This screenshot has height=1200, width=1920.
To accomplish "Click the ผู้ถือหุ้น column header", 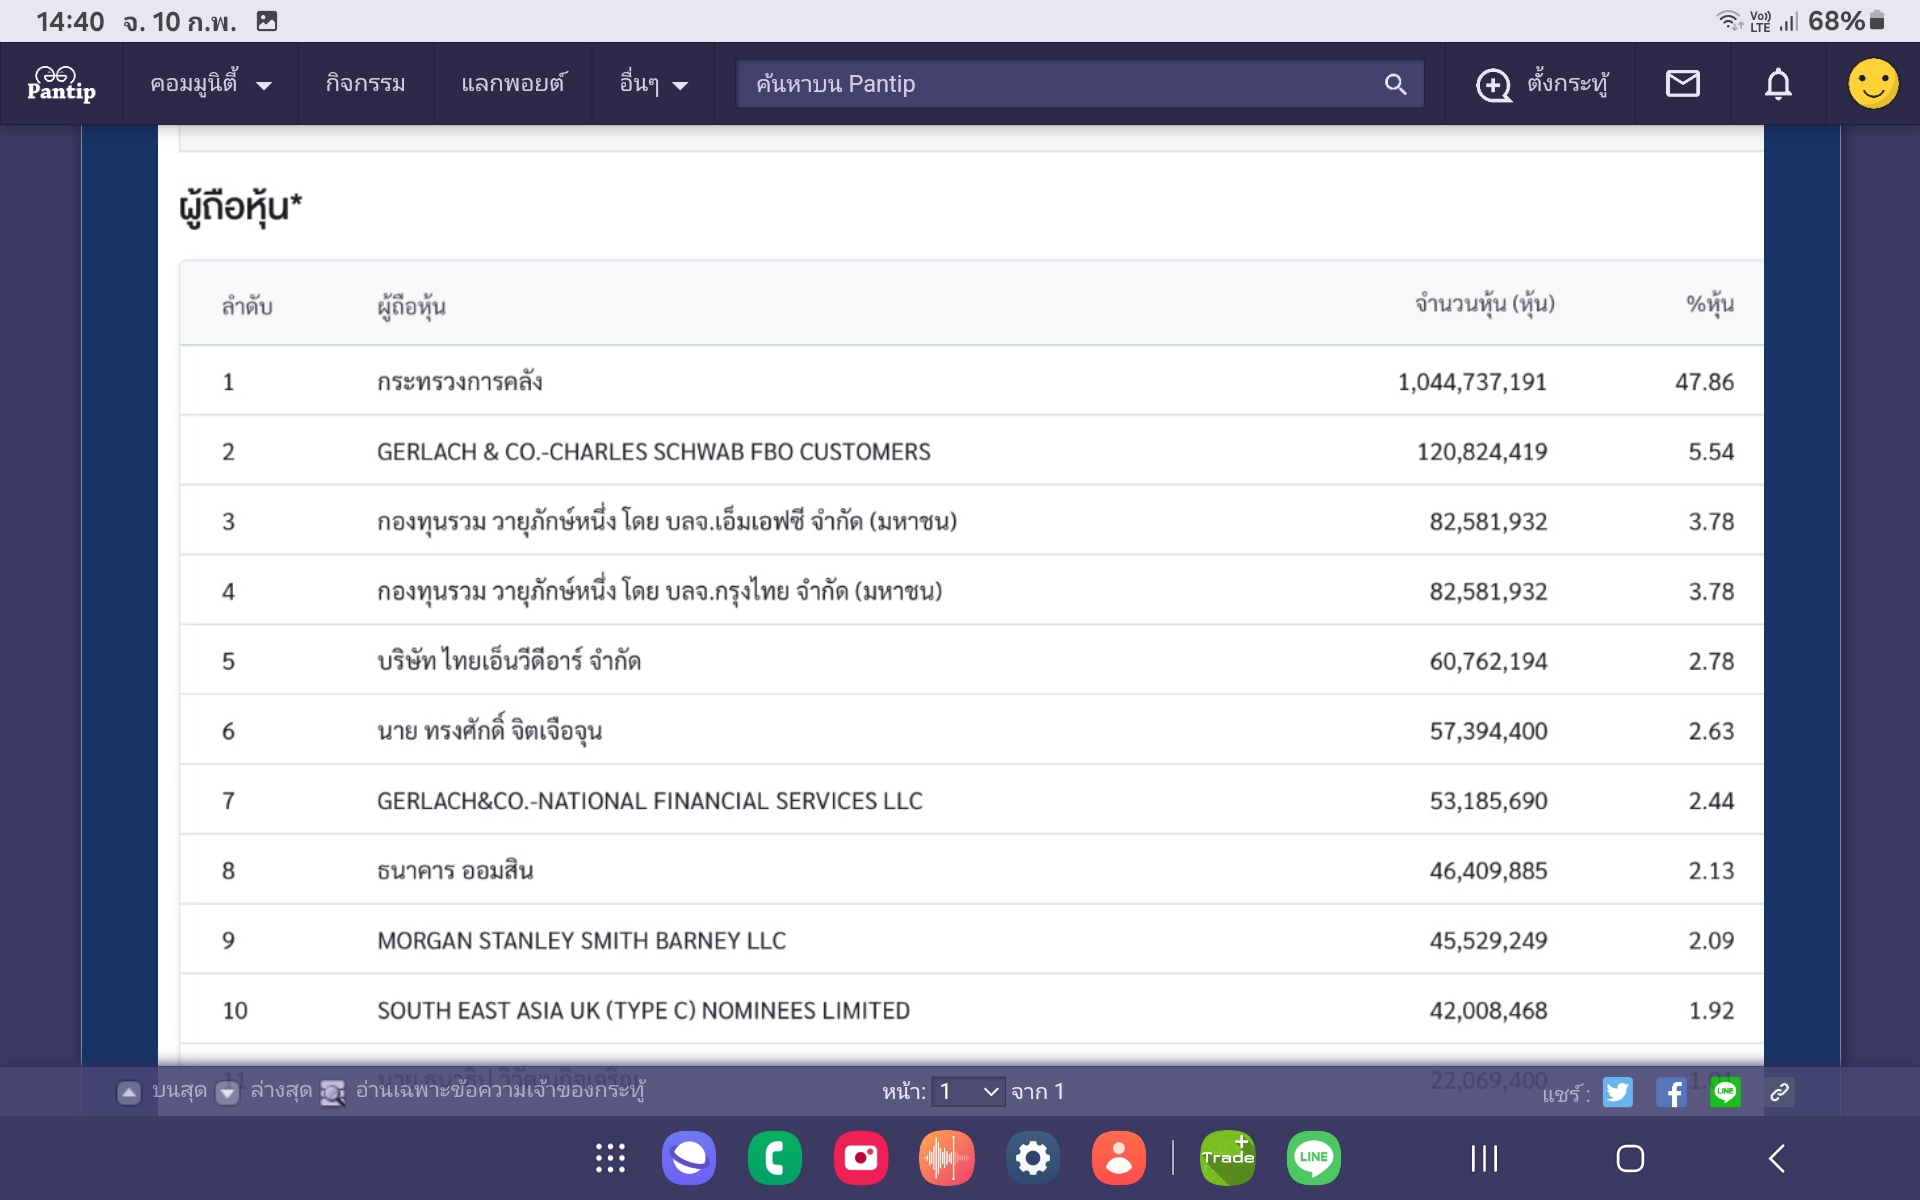I will coord(411,306).
